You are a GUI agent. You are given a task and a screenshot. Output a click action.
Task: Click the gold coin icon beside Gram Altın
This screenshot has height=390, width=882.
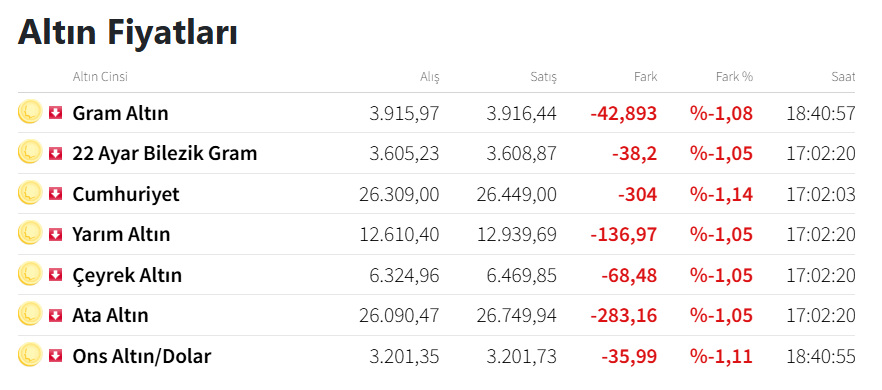point(30,111)
